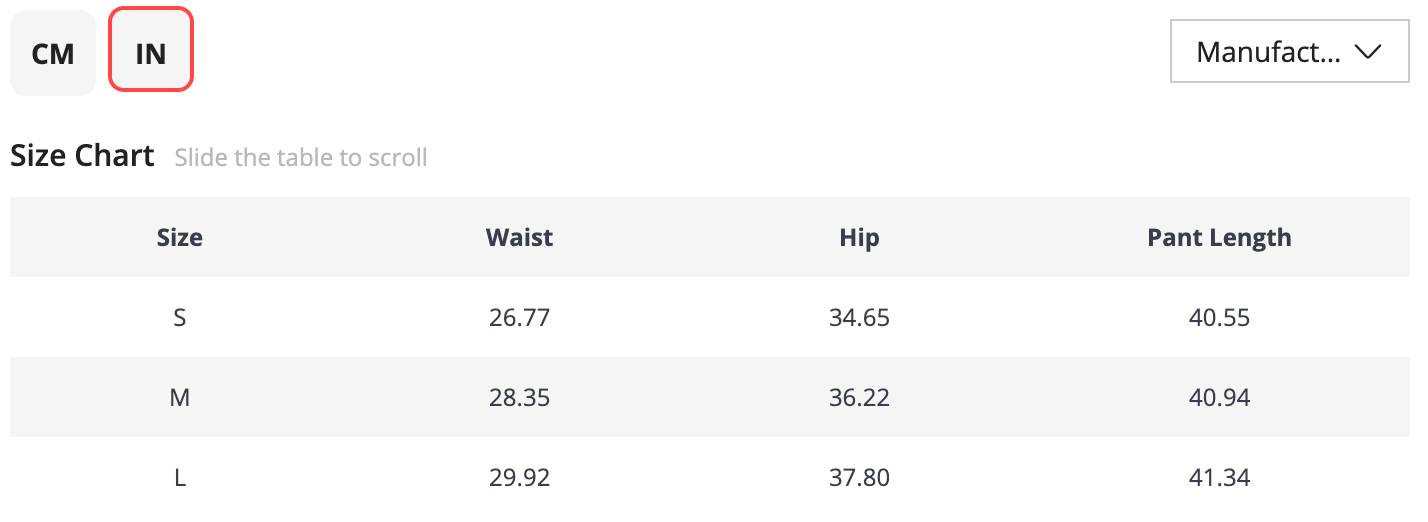Click pant length value 40.55
This screenshot has width=1428, height=522.
(1219, 318)
